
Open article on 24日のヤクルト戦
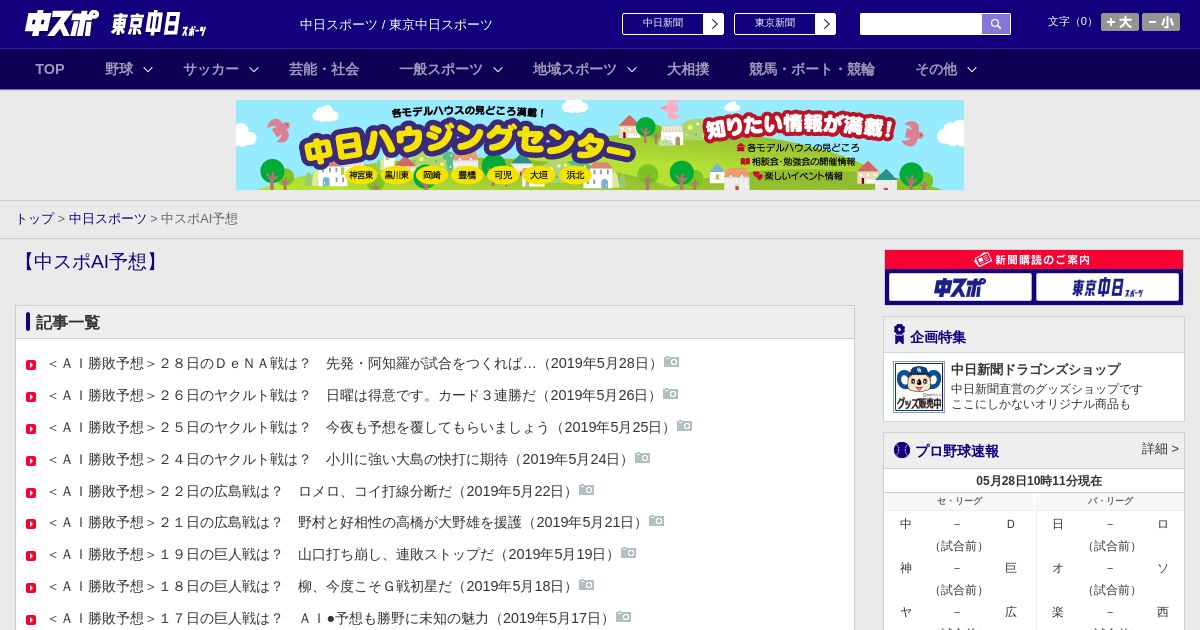click(x=340, y=459)
